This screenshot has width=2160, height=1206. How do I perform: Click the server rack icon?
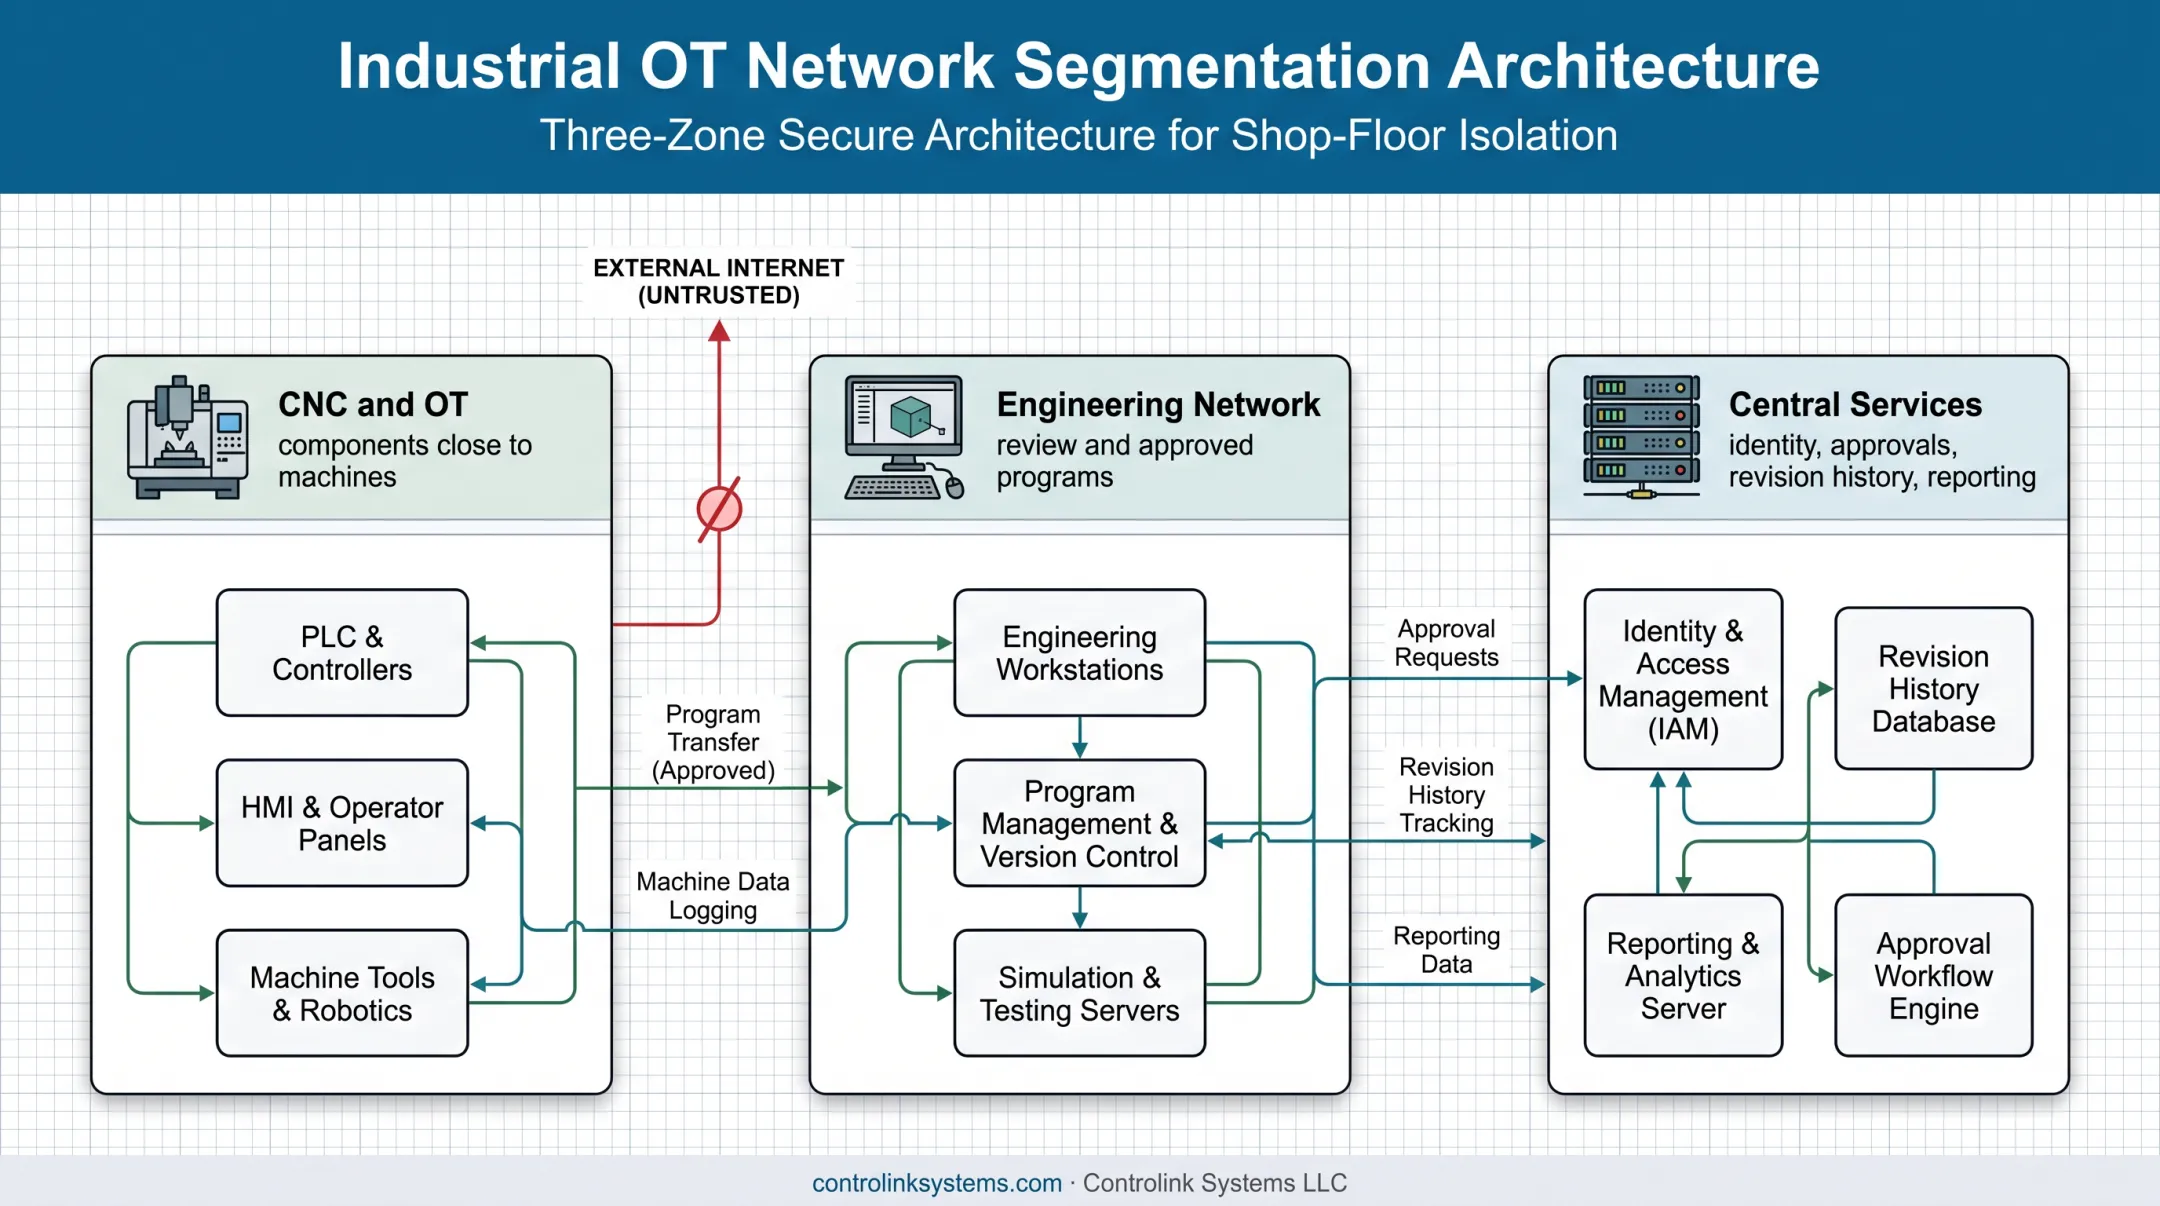click(1641, 437)
